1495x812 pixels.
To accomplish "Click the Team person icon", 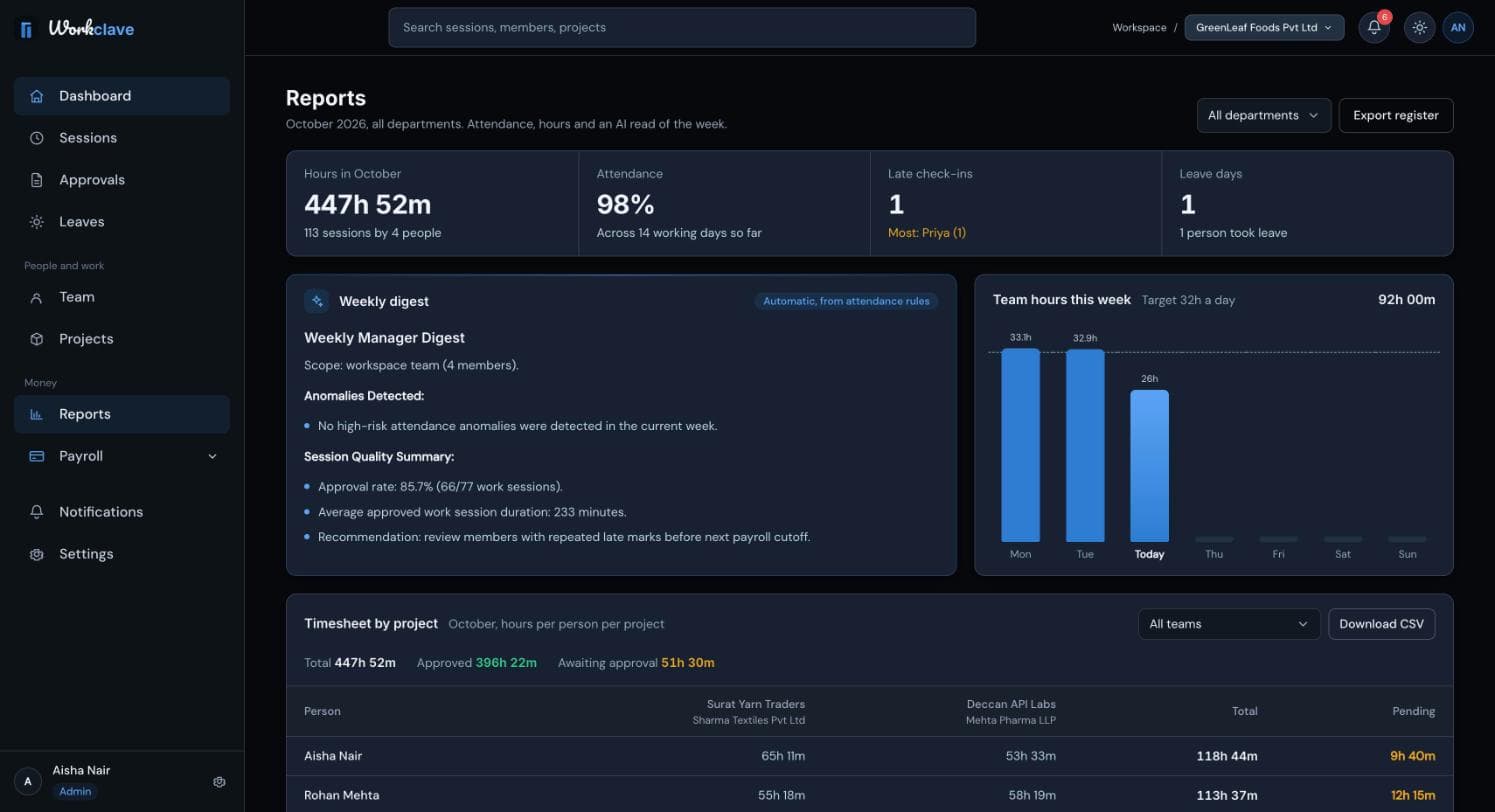I will 37,297.
